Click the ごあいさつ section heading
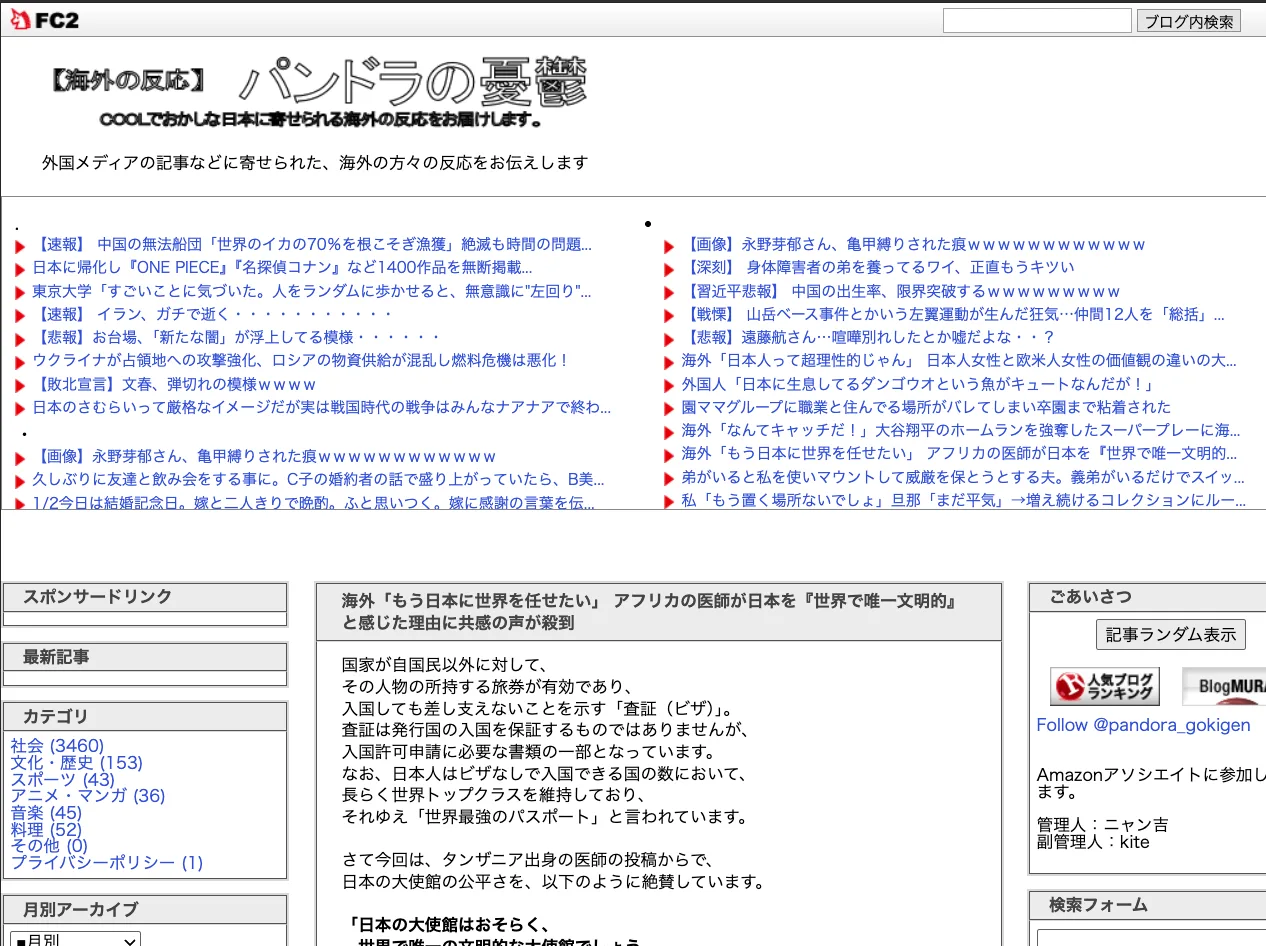The image size is (1266, 946). 1090,596
